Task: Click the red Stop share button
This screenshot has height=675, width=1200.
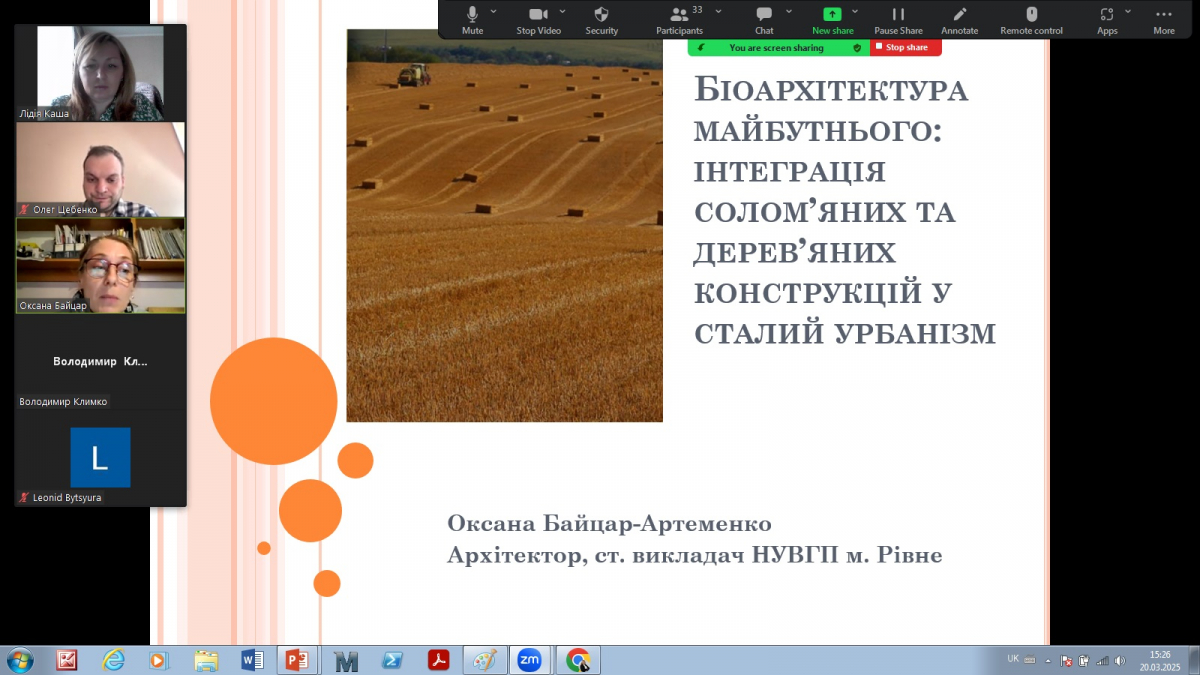Action: pos(904,47)
